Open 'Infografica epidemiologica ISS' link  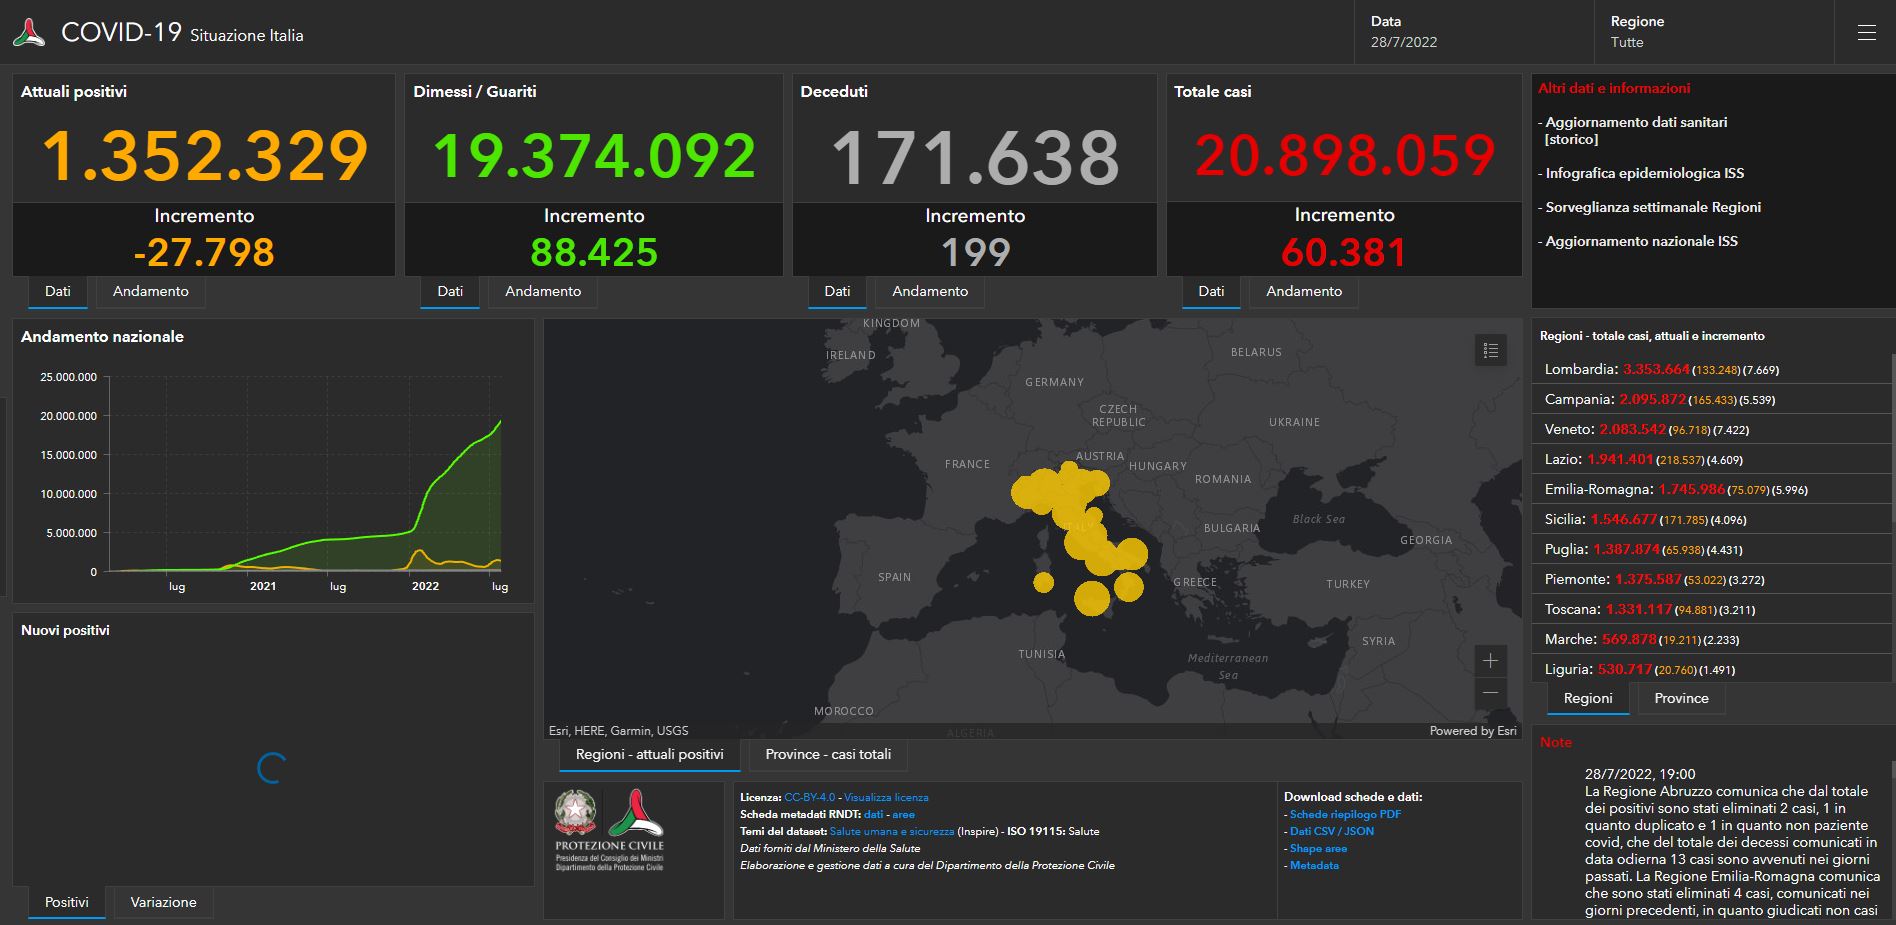(x=1644, y=173)
